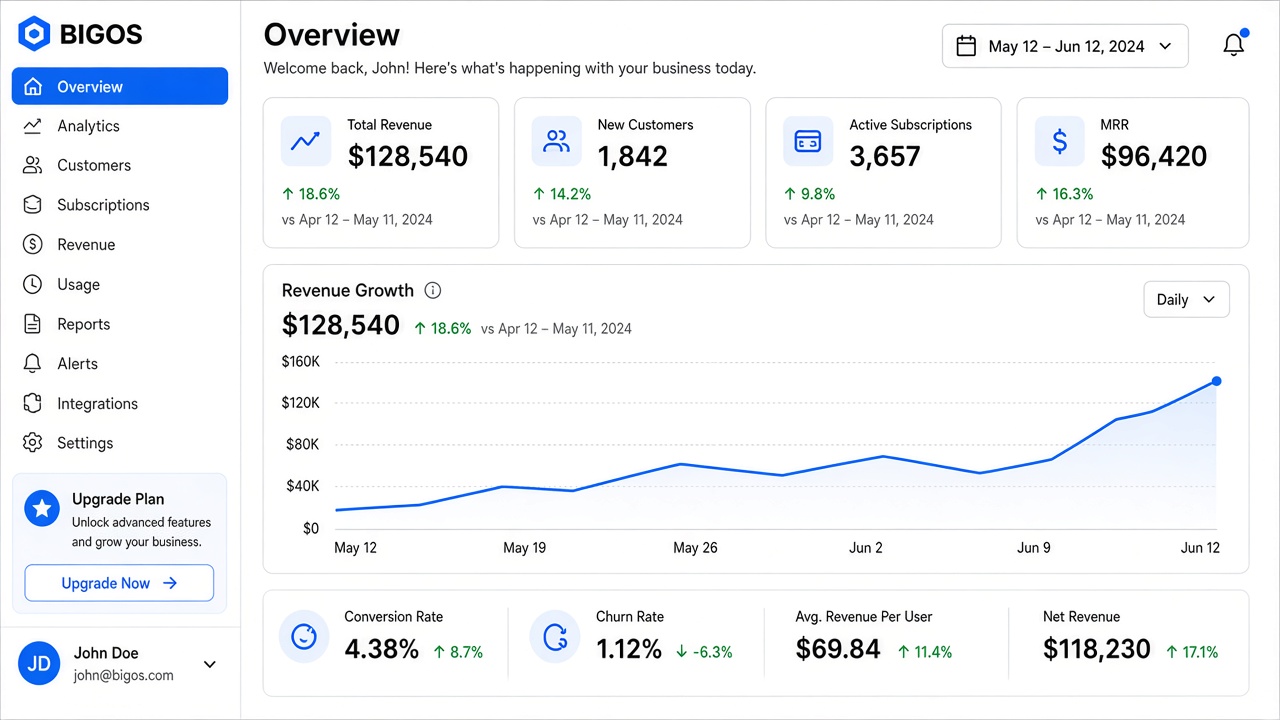Viewport: 1280px width, 720px height.
Task: Click the calendar icon in date picker
Action: 966,46
